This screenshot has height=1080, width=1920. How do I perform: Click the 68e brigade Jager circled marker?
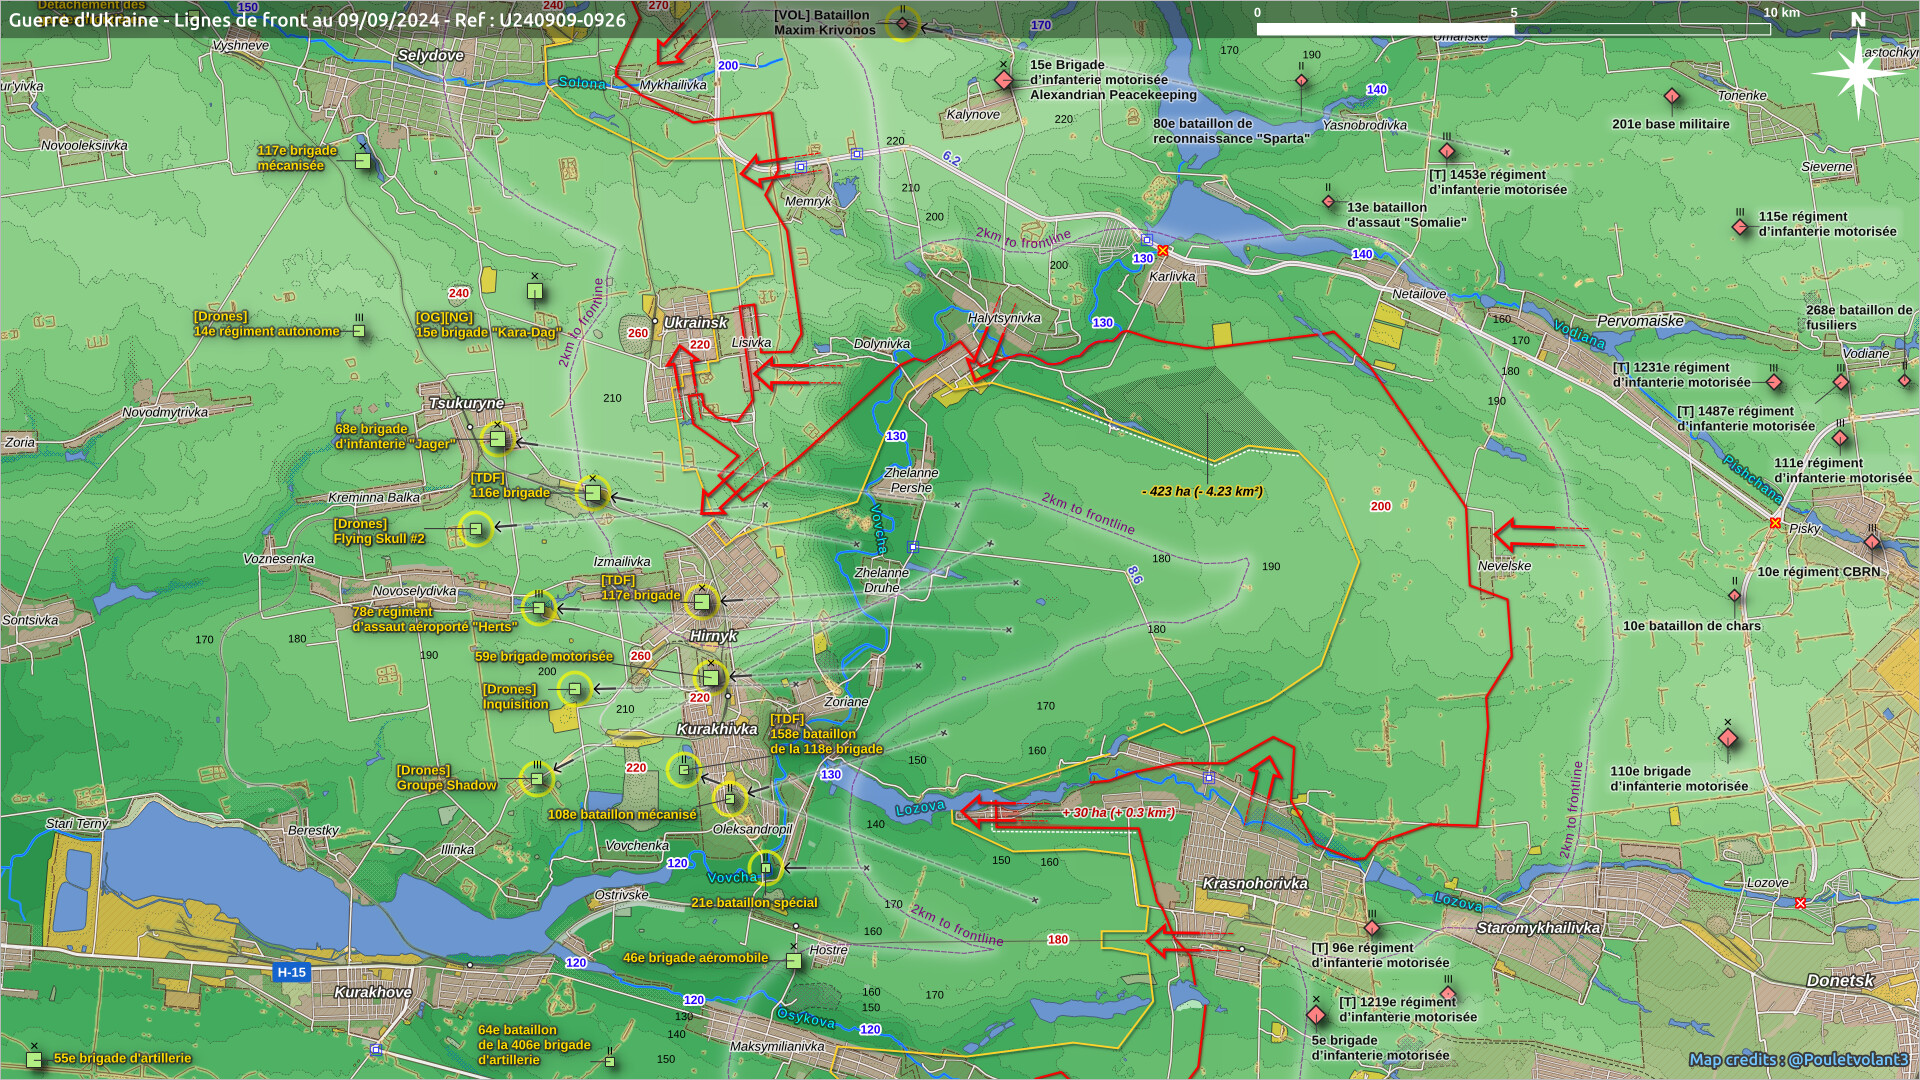[x=497, y=438]
